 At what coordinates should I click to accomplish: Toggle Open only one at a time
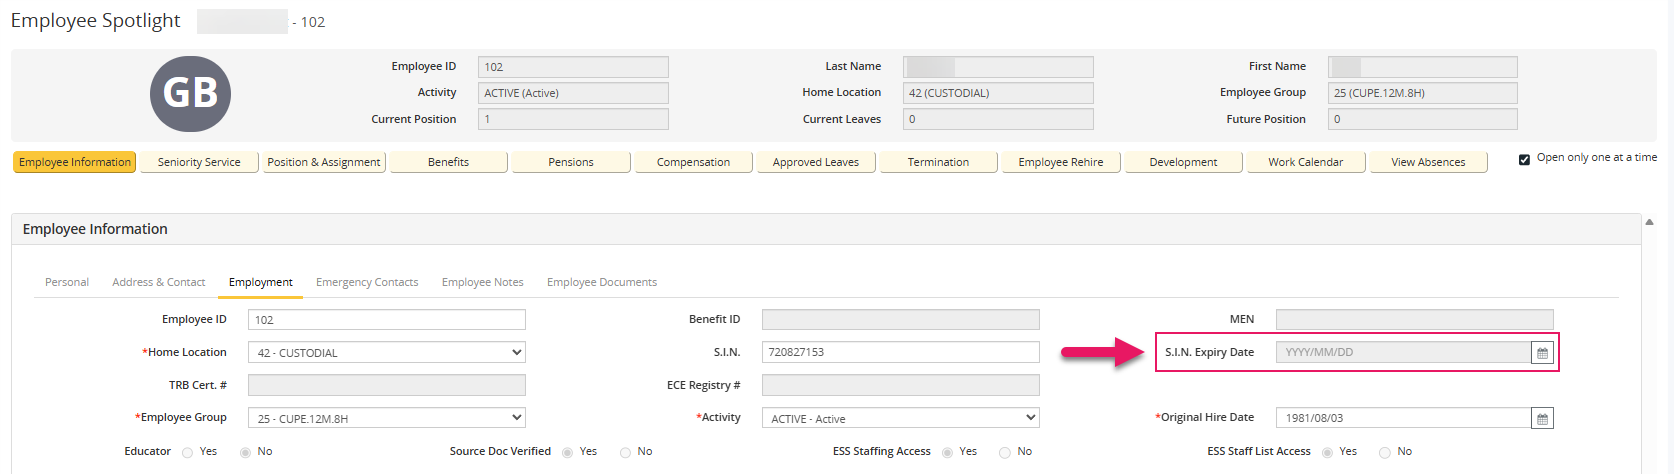pyautogui.click(x=1524, y=159)
